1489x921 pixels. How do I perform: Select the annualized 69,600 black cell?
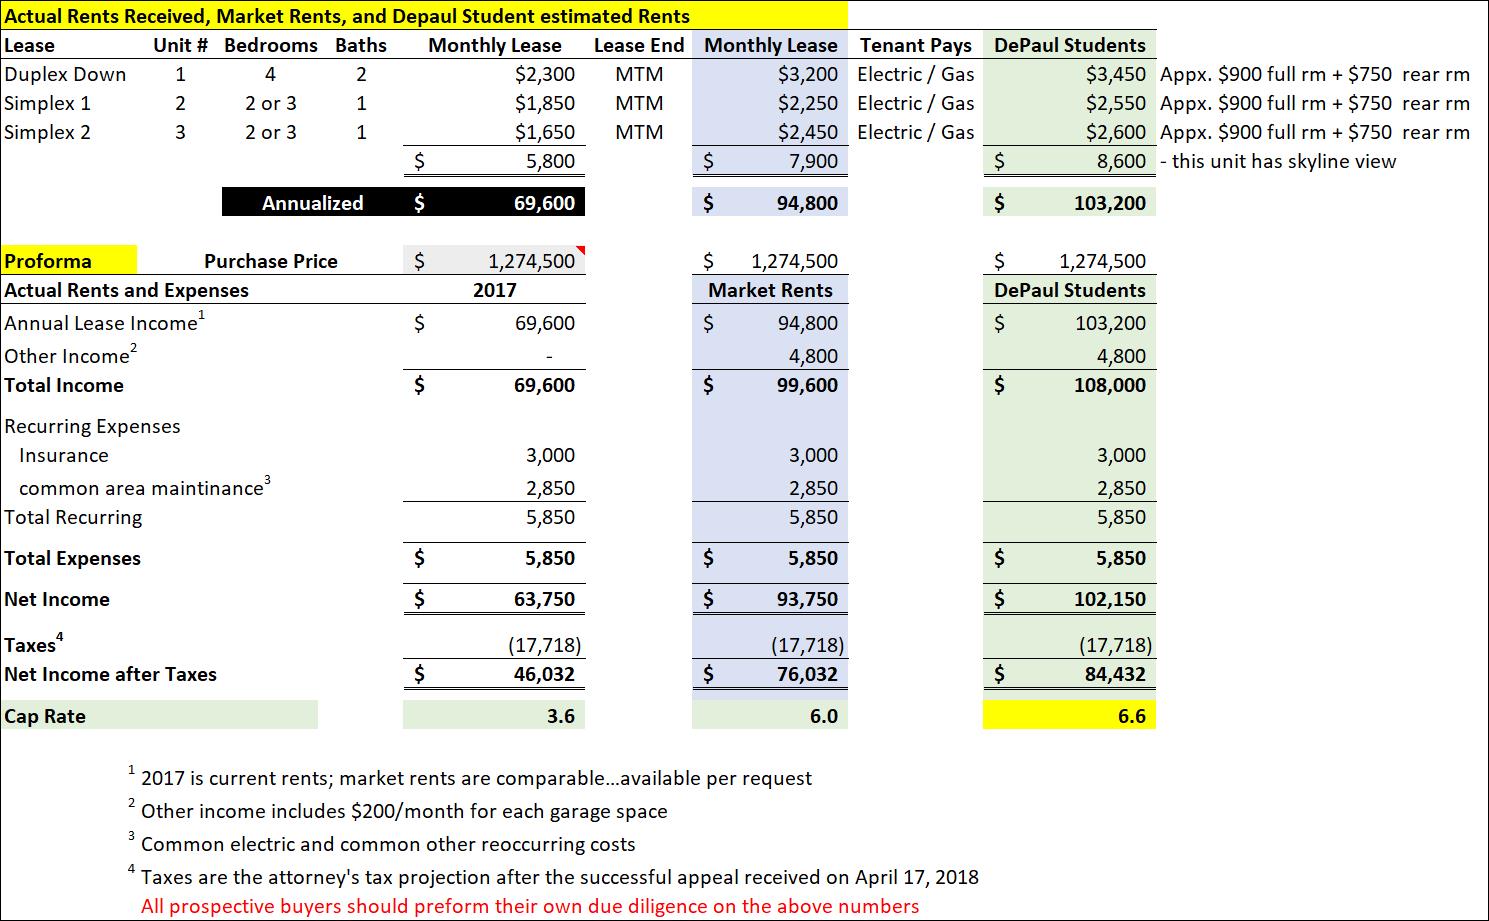(x=494, y=203)
